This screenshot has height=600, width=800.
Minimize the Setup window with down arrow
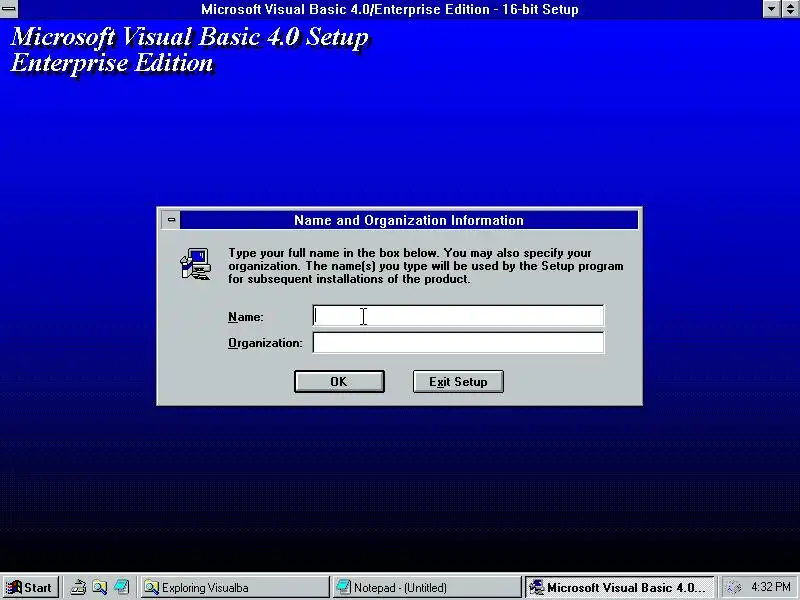[771, 9]
